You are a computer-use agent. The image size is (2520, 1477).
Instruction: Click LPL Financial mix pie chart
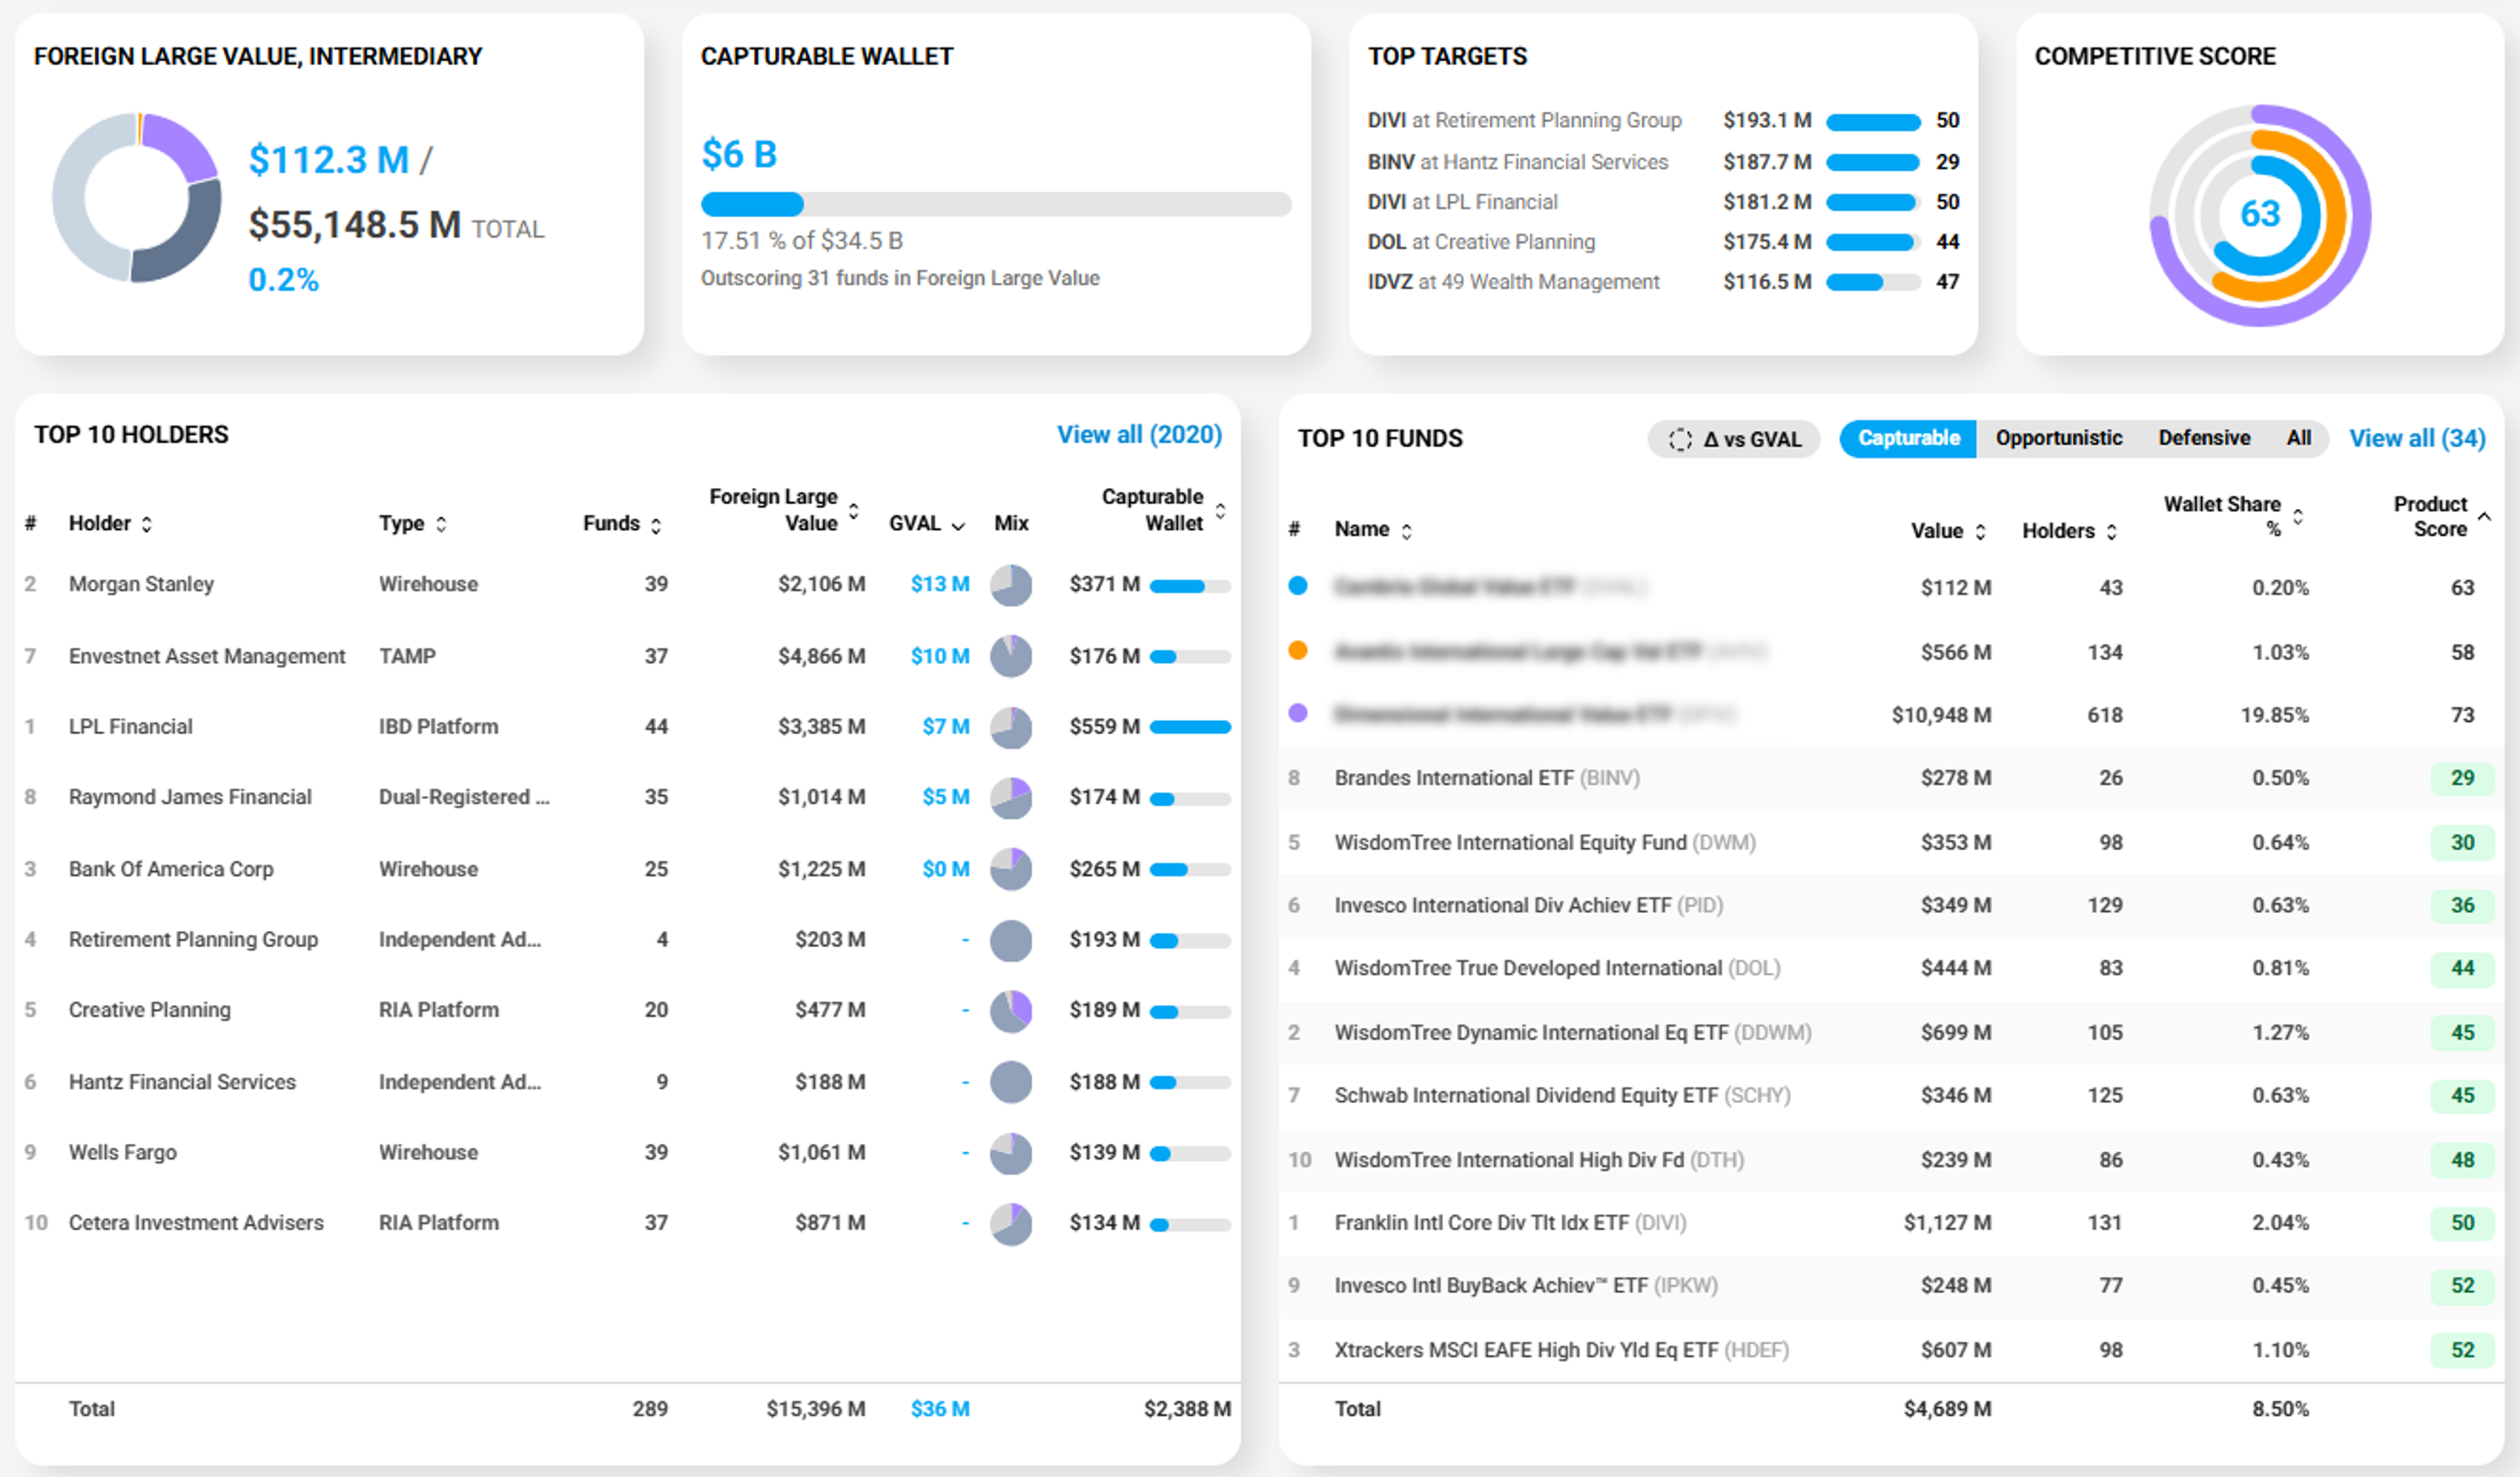coord(1011,727)
